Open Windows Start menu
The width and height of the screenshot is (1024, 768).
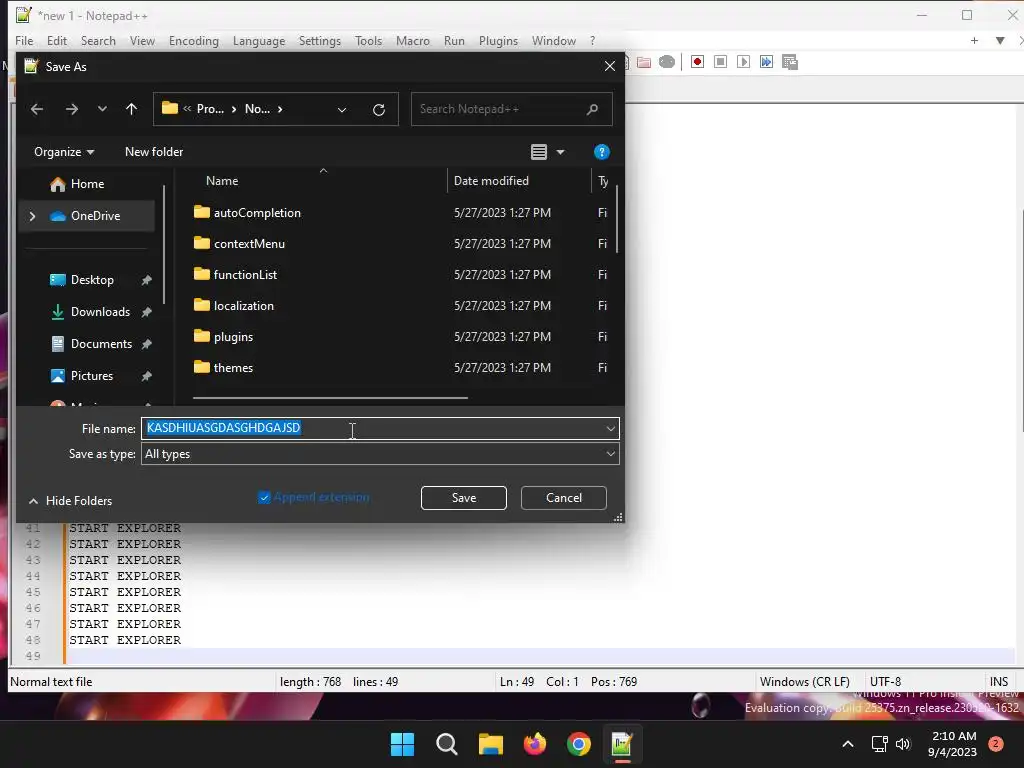click(402, 744)
